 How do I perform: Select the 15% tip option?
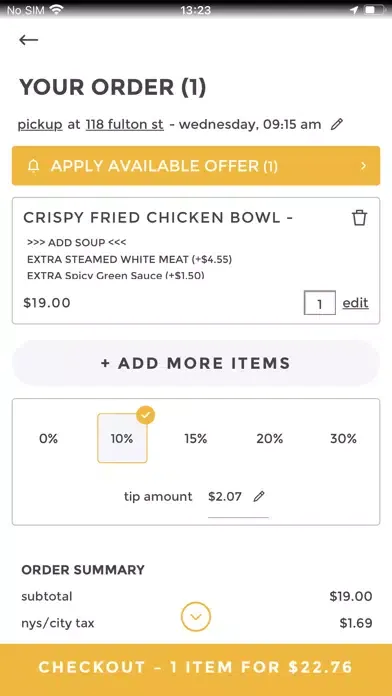click(196, 439)
